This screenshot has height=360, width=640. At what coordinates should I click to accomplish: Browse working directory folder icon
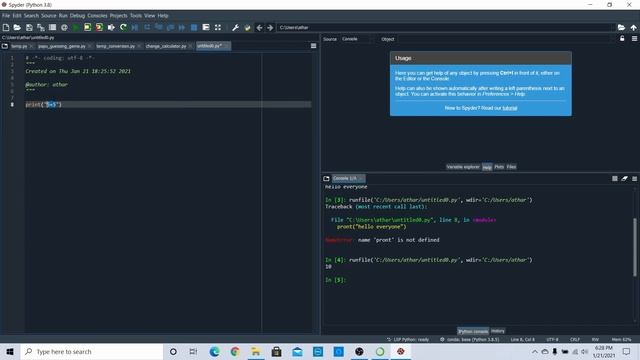[x=621, y=27]
